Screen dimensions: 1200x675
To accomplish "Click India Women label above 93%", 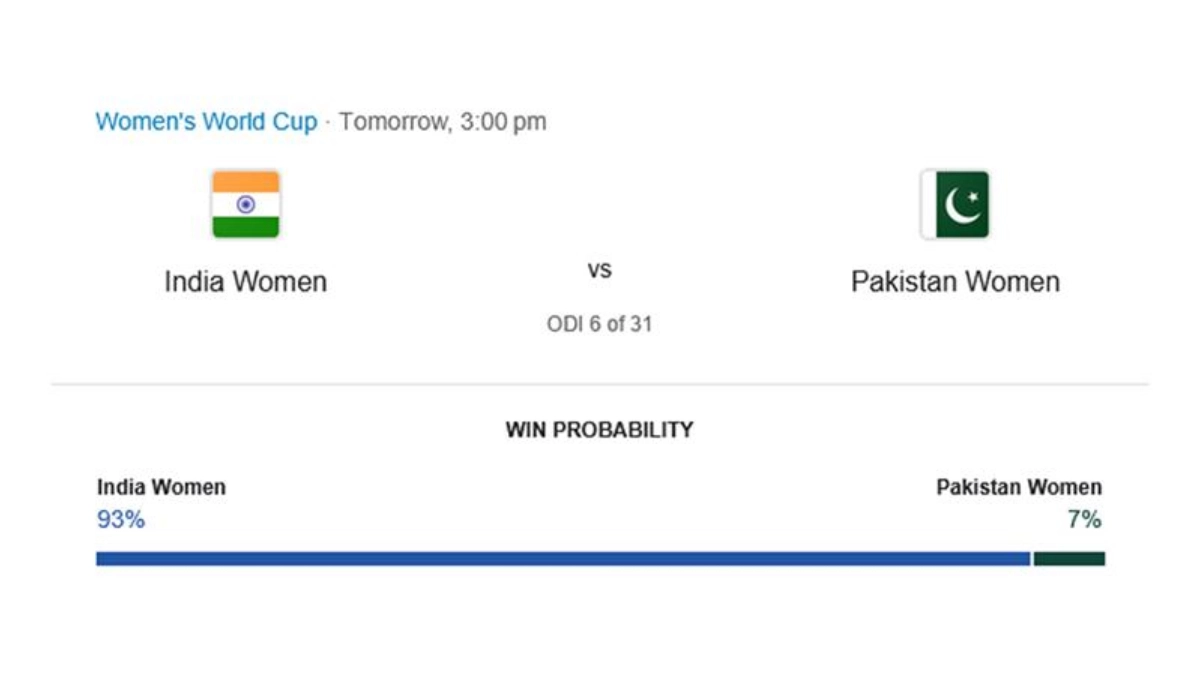I will pos(161,487).
